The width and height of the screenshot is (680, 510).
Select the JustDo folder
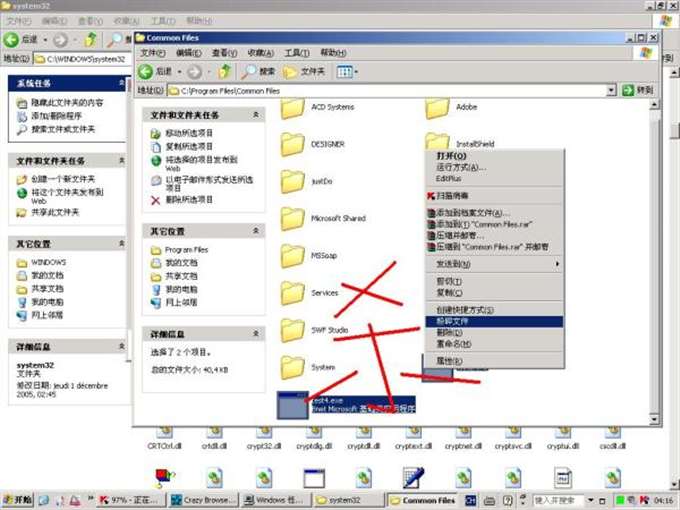click(x=306, y=181)
